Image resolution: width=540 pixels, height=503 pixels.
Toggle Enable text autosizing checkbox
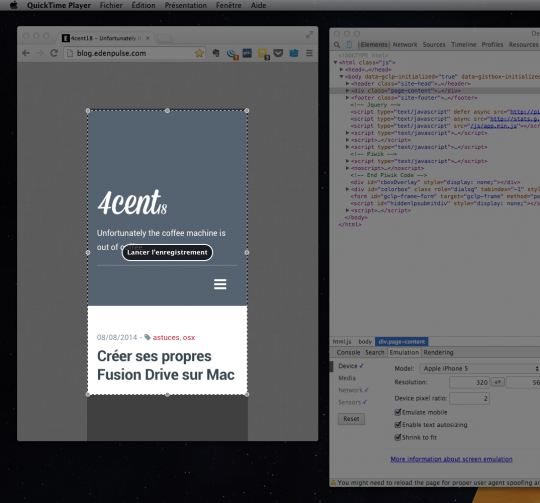[x=398, y=424]
